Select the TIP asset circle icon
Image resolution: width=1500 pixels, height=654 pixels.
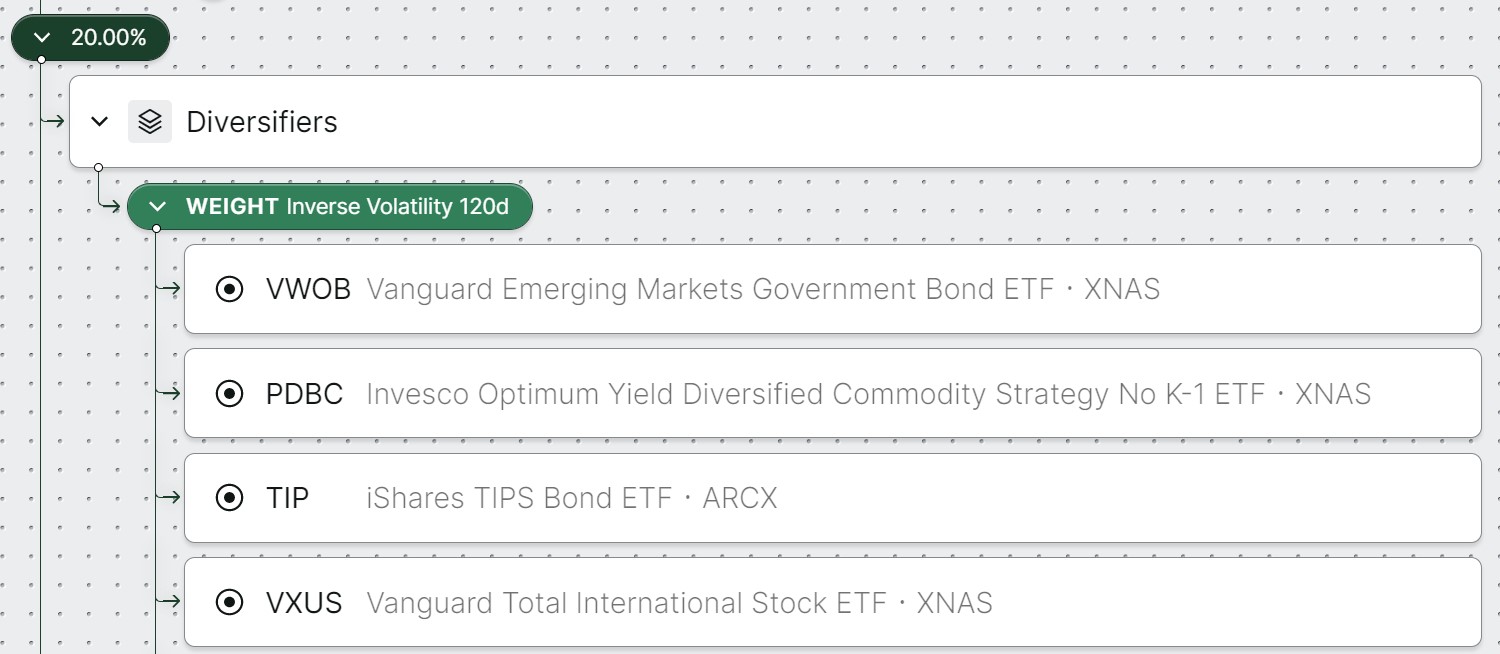click(x=230, y=498)
